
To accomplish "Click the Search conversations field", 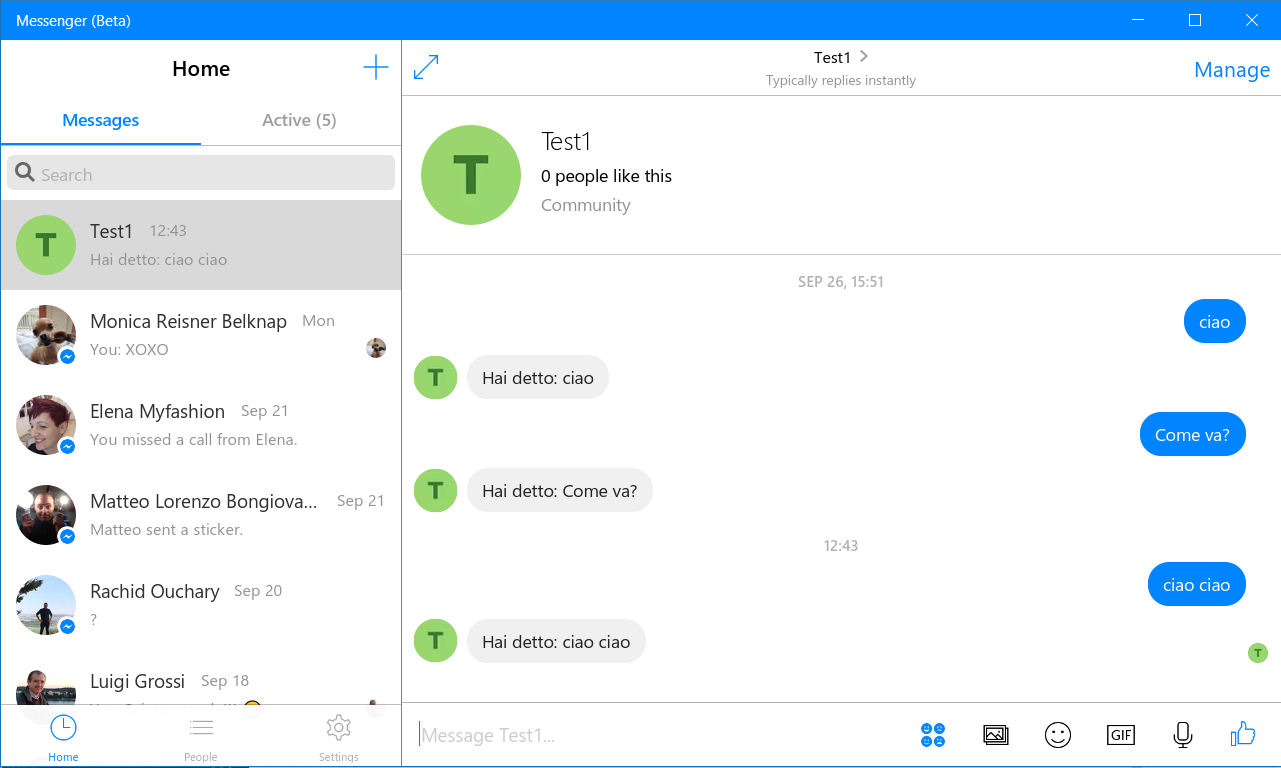I will click(x=201, y=174).
